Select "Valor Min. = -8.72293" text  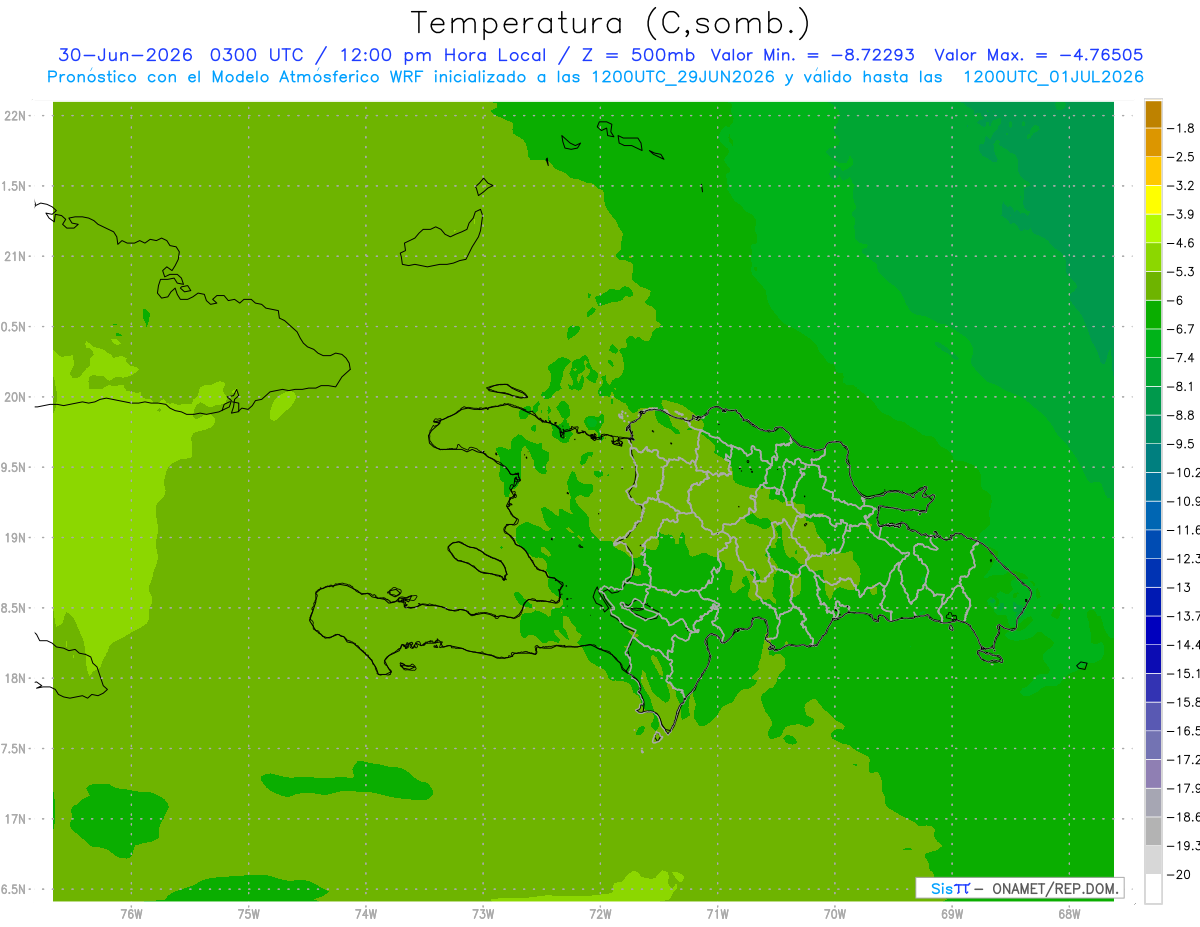[812, 55]
